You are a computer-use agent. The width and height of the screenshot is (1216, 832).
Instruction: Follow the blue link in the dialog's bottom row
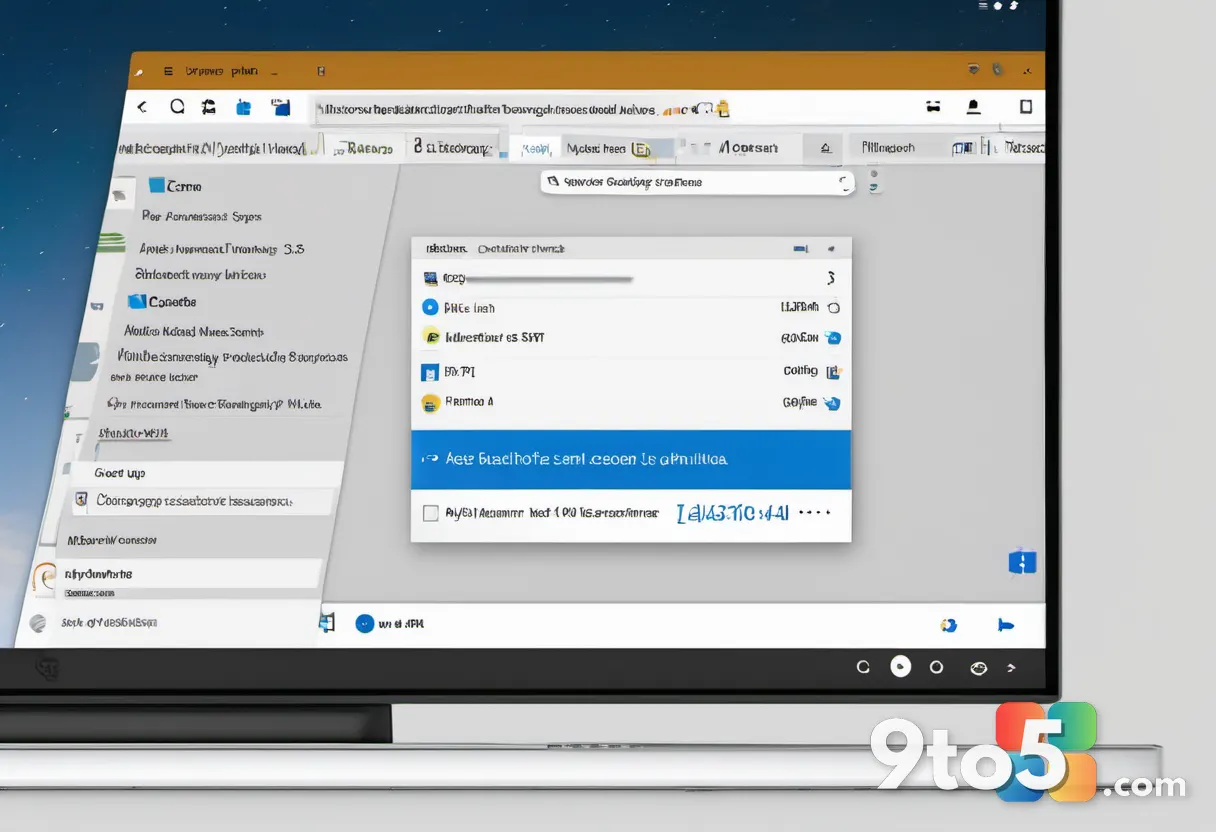pyautogui.click(x=733, y=513)
